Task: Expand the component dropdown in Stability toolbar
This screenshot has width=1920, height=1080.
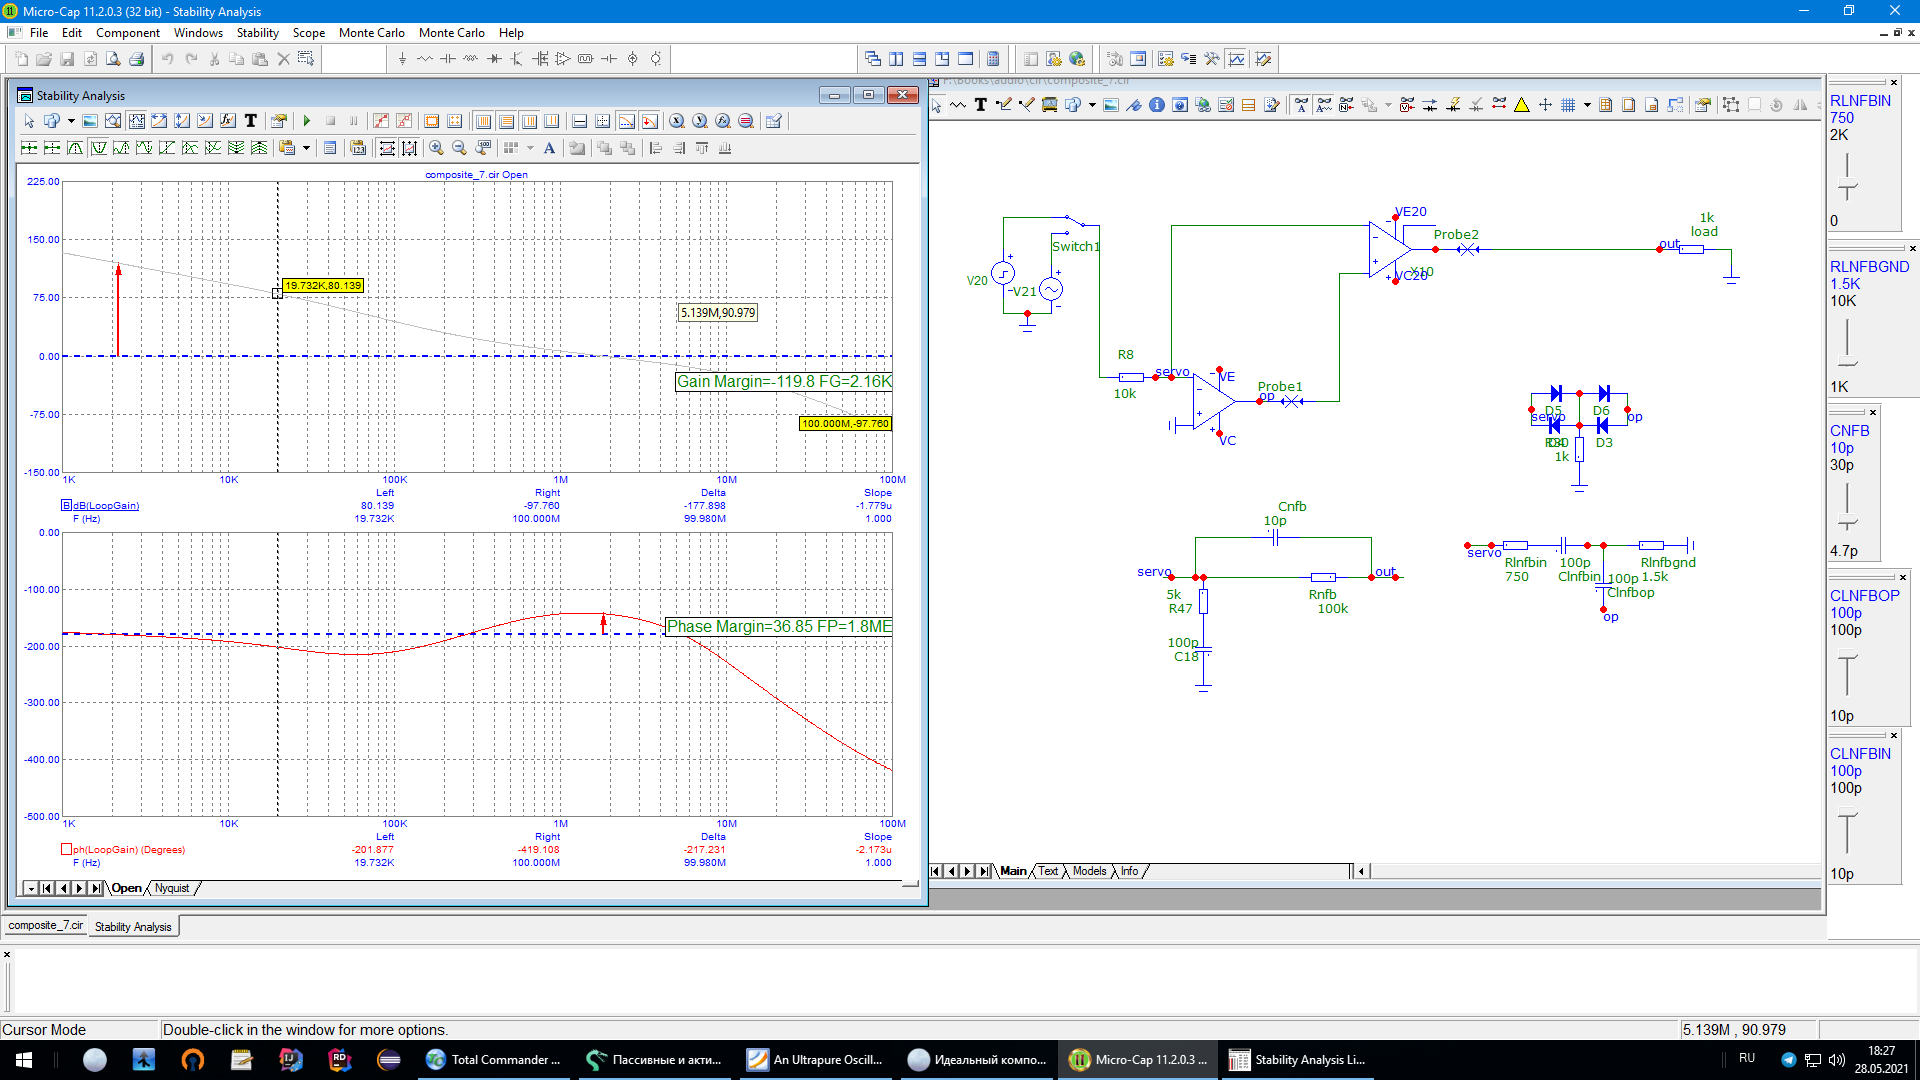Action: pyautogui.click(x=72, y=121)
